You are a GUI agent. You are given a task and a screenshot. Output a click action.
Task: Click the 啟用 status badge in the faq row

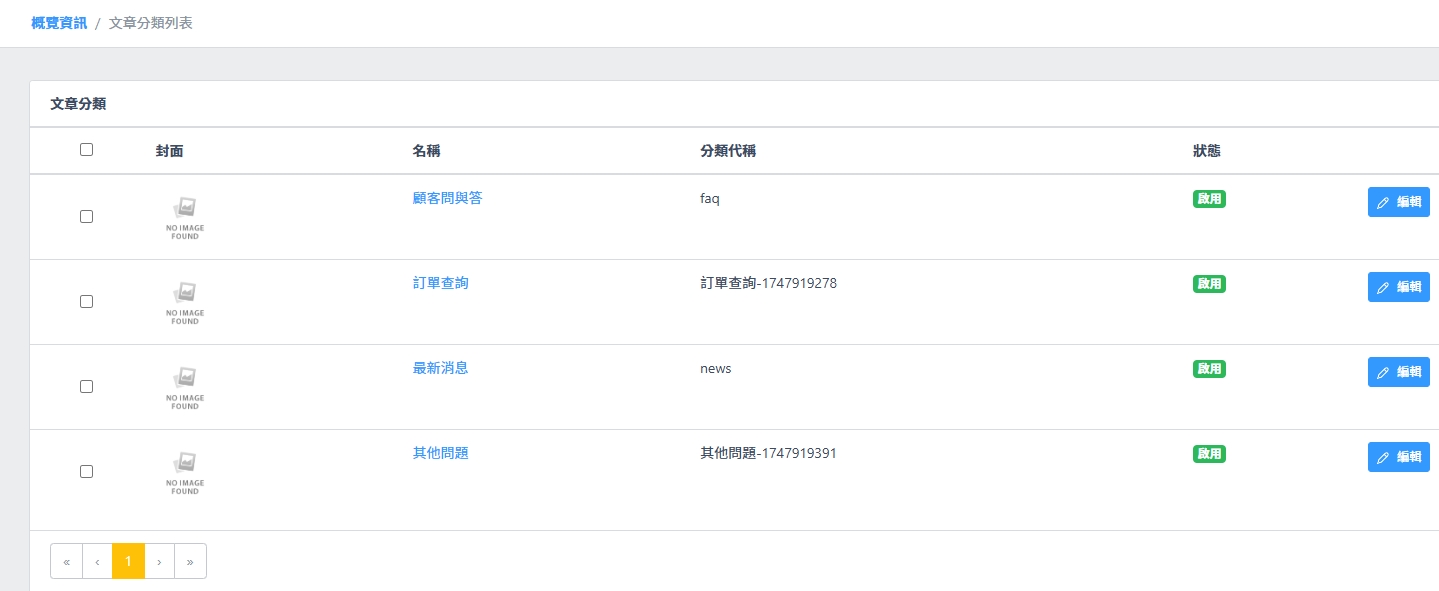1209,199
